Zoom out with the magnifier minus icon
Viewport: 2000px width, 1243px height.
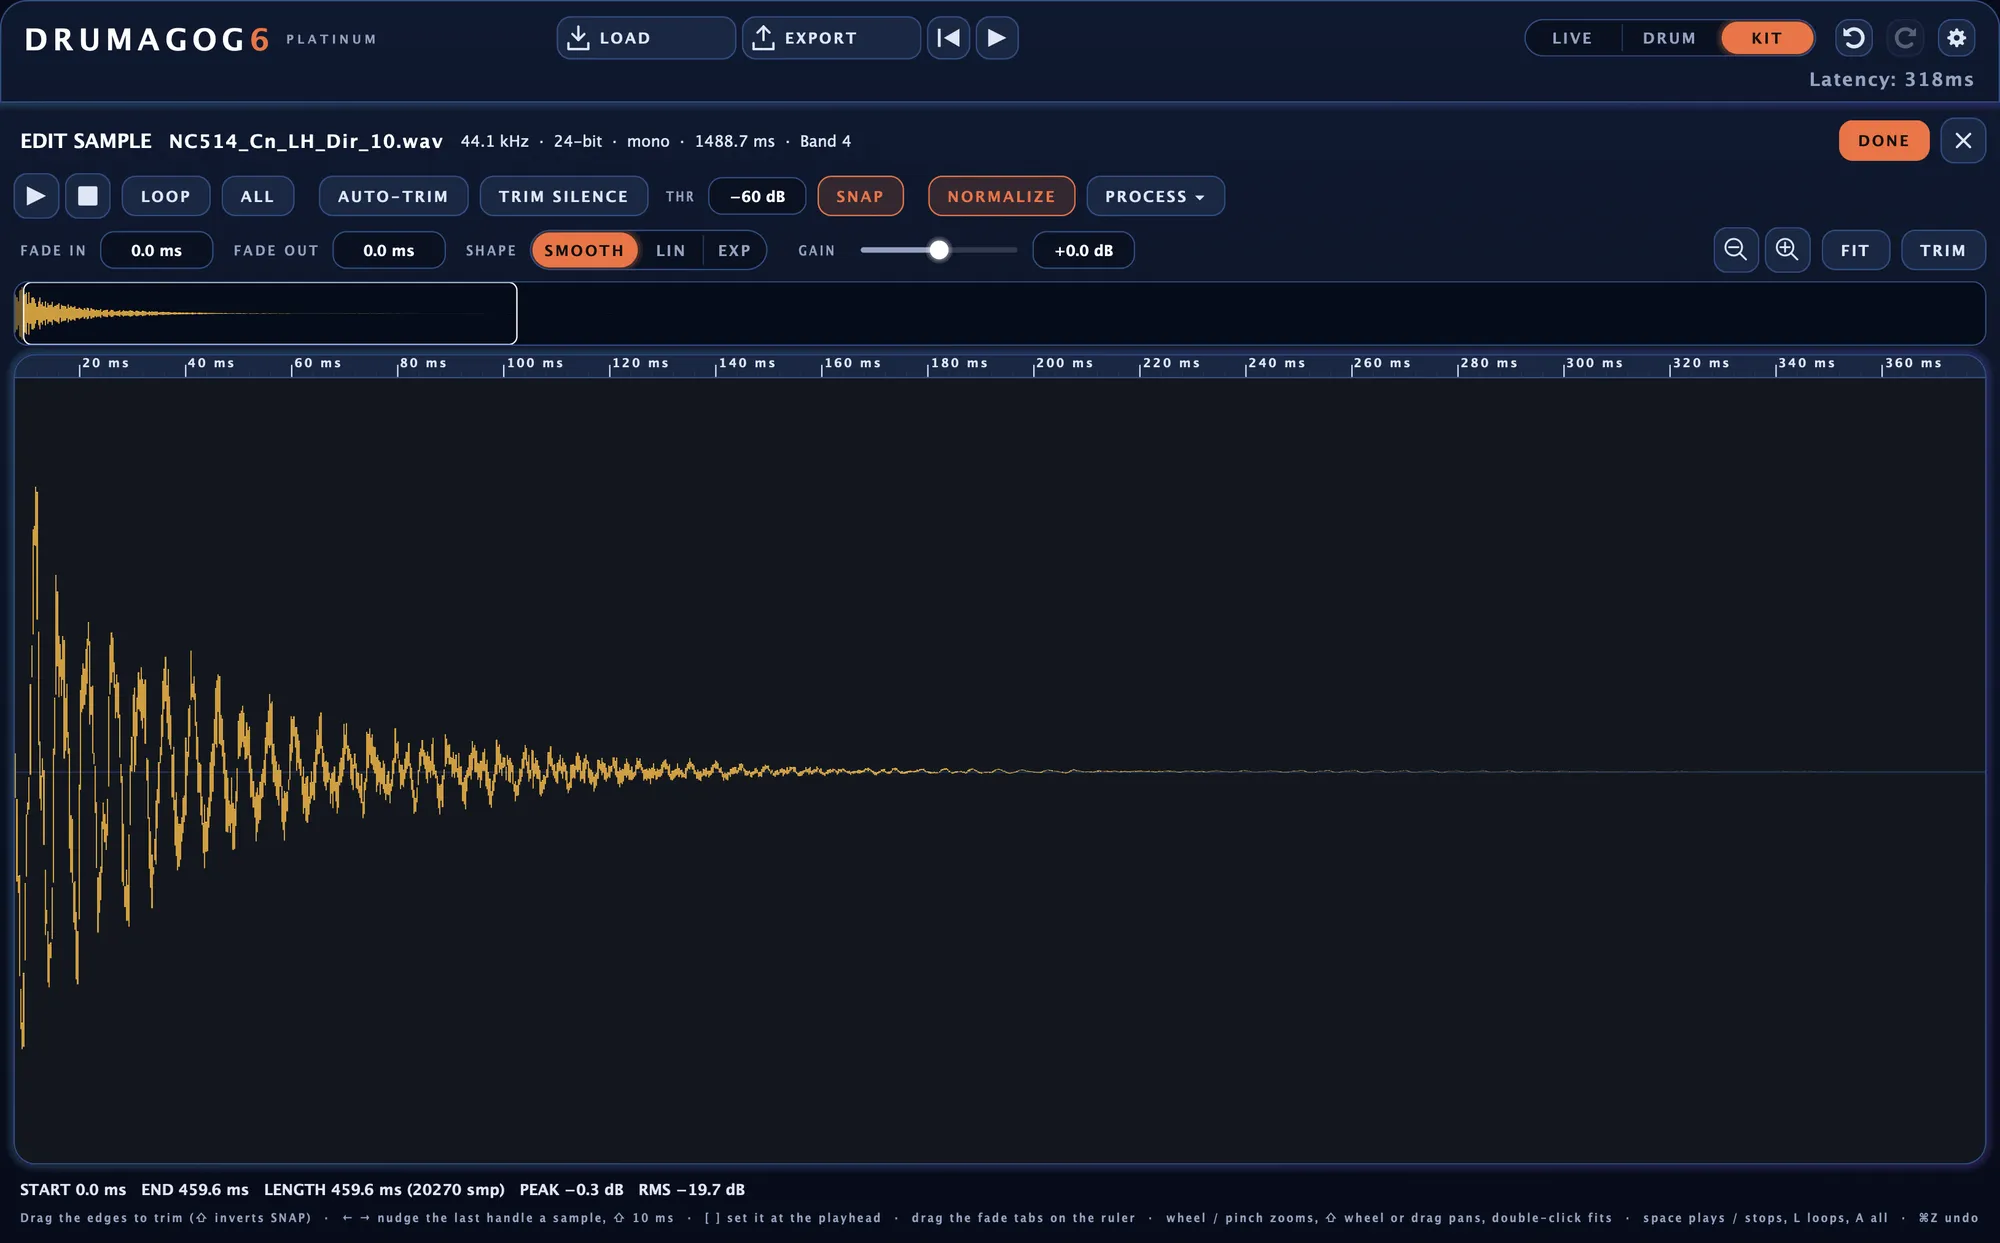pyautogui.click(x=1736, y=250)
